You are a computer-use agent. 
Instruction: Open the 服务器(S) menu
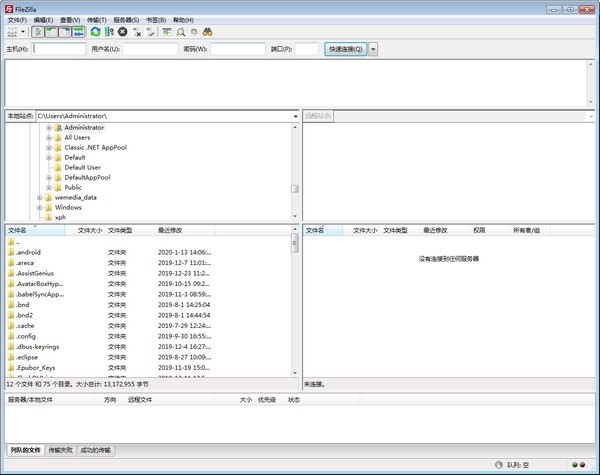coord(126,19)
